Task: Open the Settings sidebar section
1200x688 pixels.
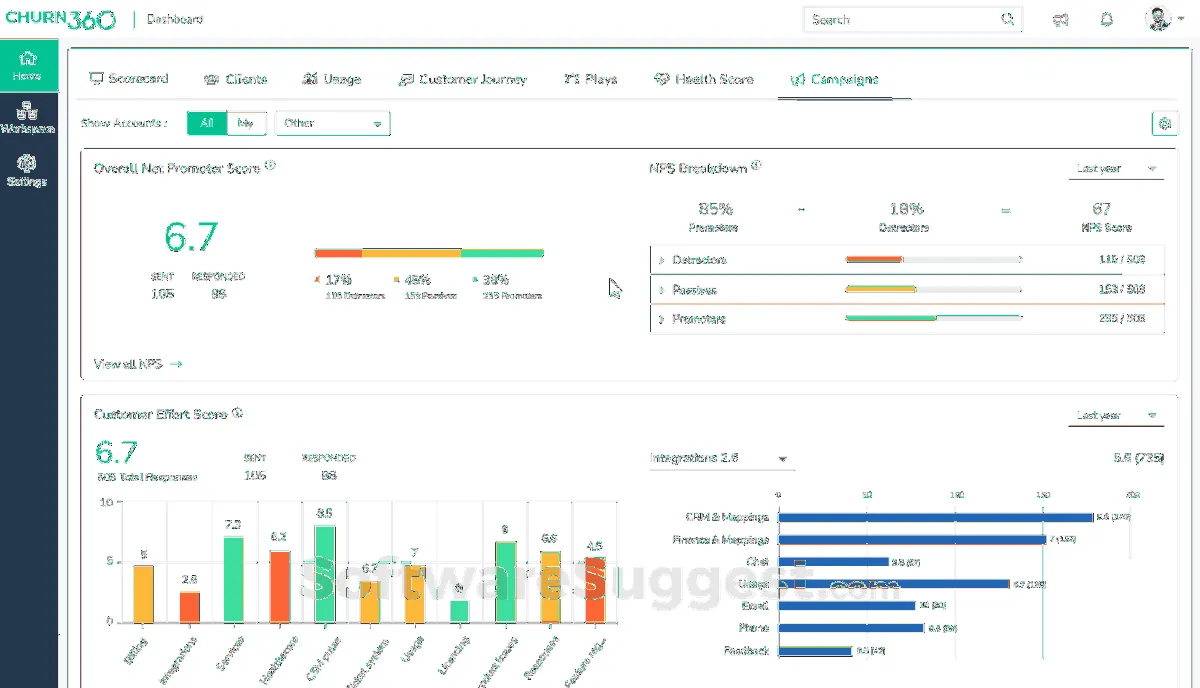Action: pyautogui.click(x=28, y=170)
